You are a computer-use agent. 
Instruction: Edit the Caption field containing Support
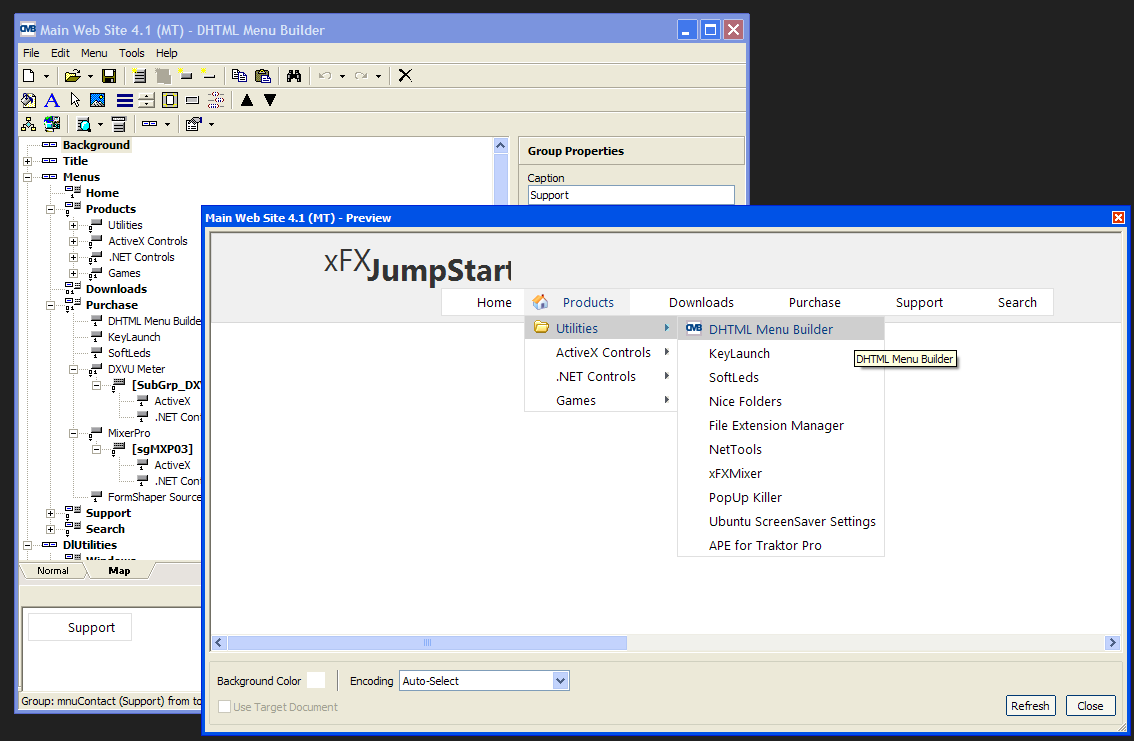(630, 194)
